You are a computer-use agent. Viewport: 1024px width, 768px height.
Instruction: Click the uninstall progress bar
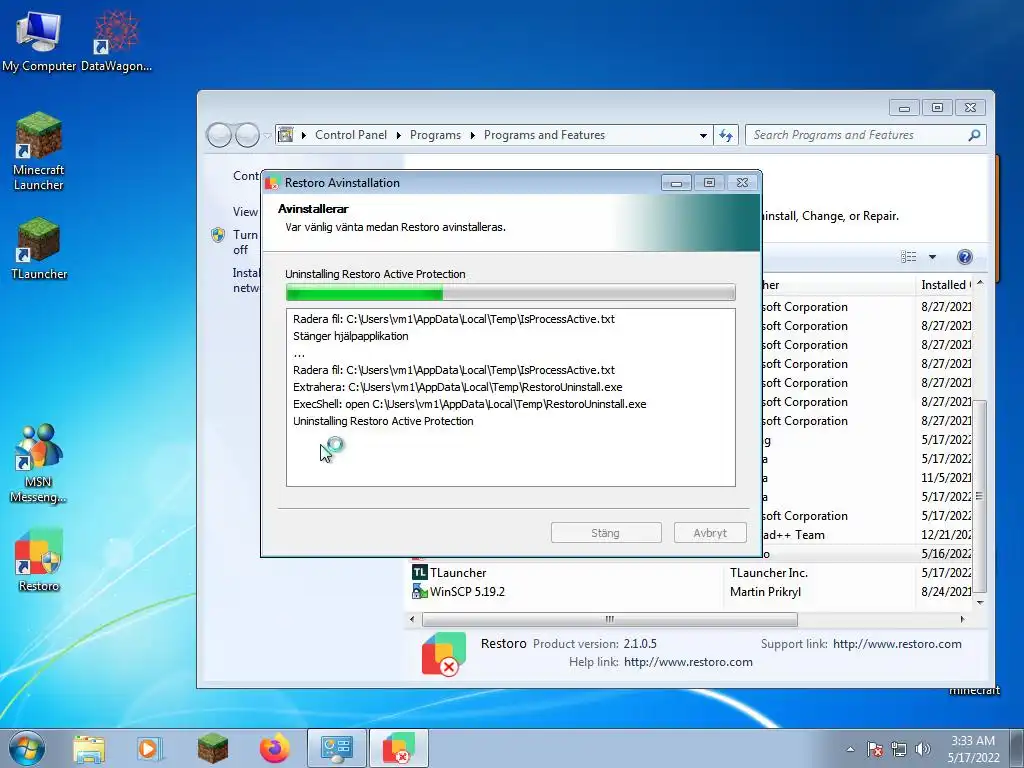[x=511, y=293]
